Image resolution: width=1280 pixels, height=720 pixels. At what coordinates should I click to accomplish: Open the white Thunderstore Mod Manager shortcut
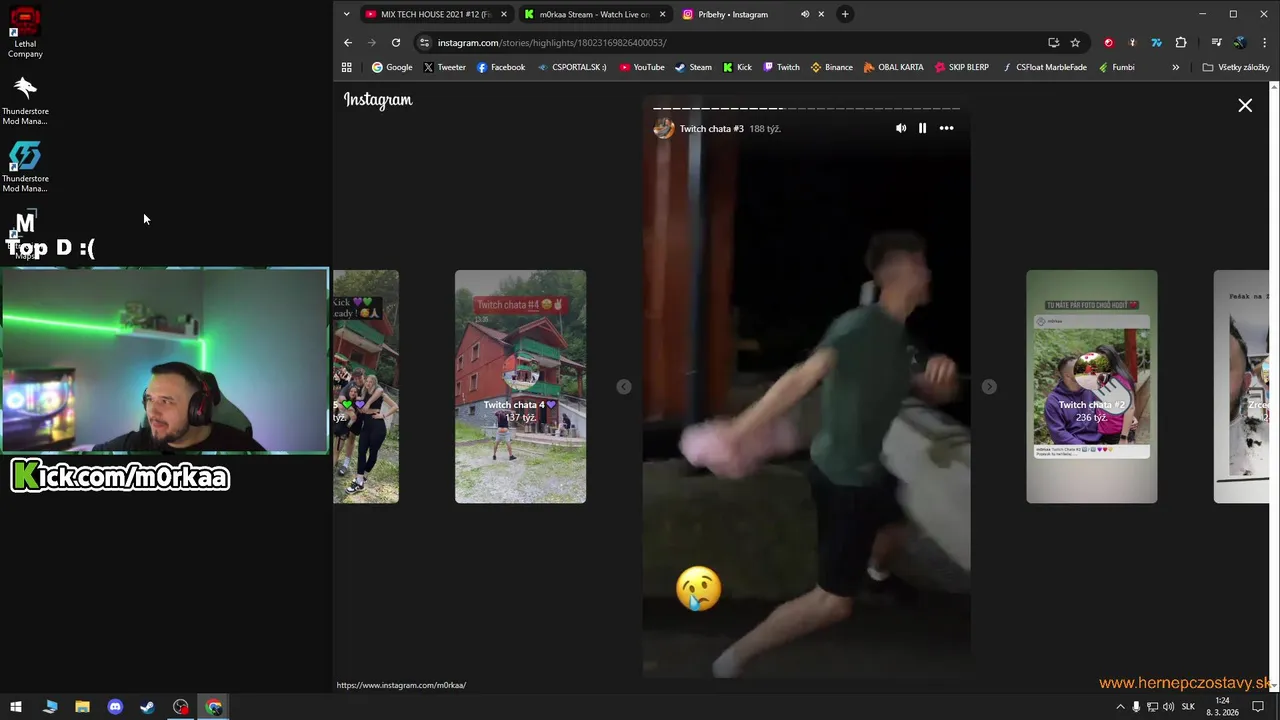25,99
